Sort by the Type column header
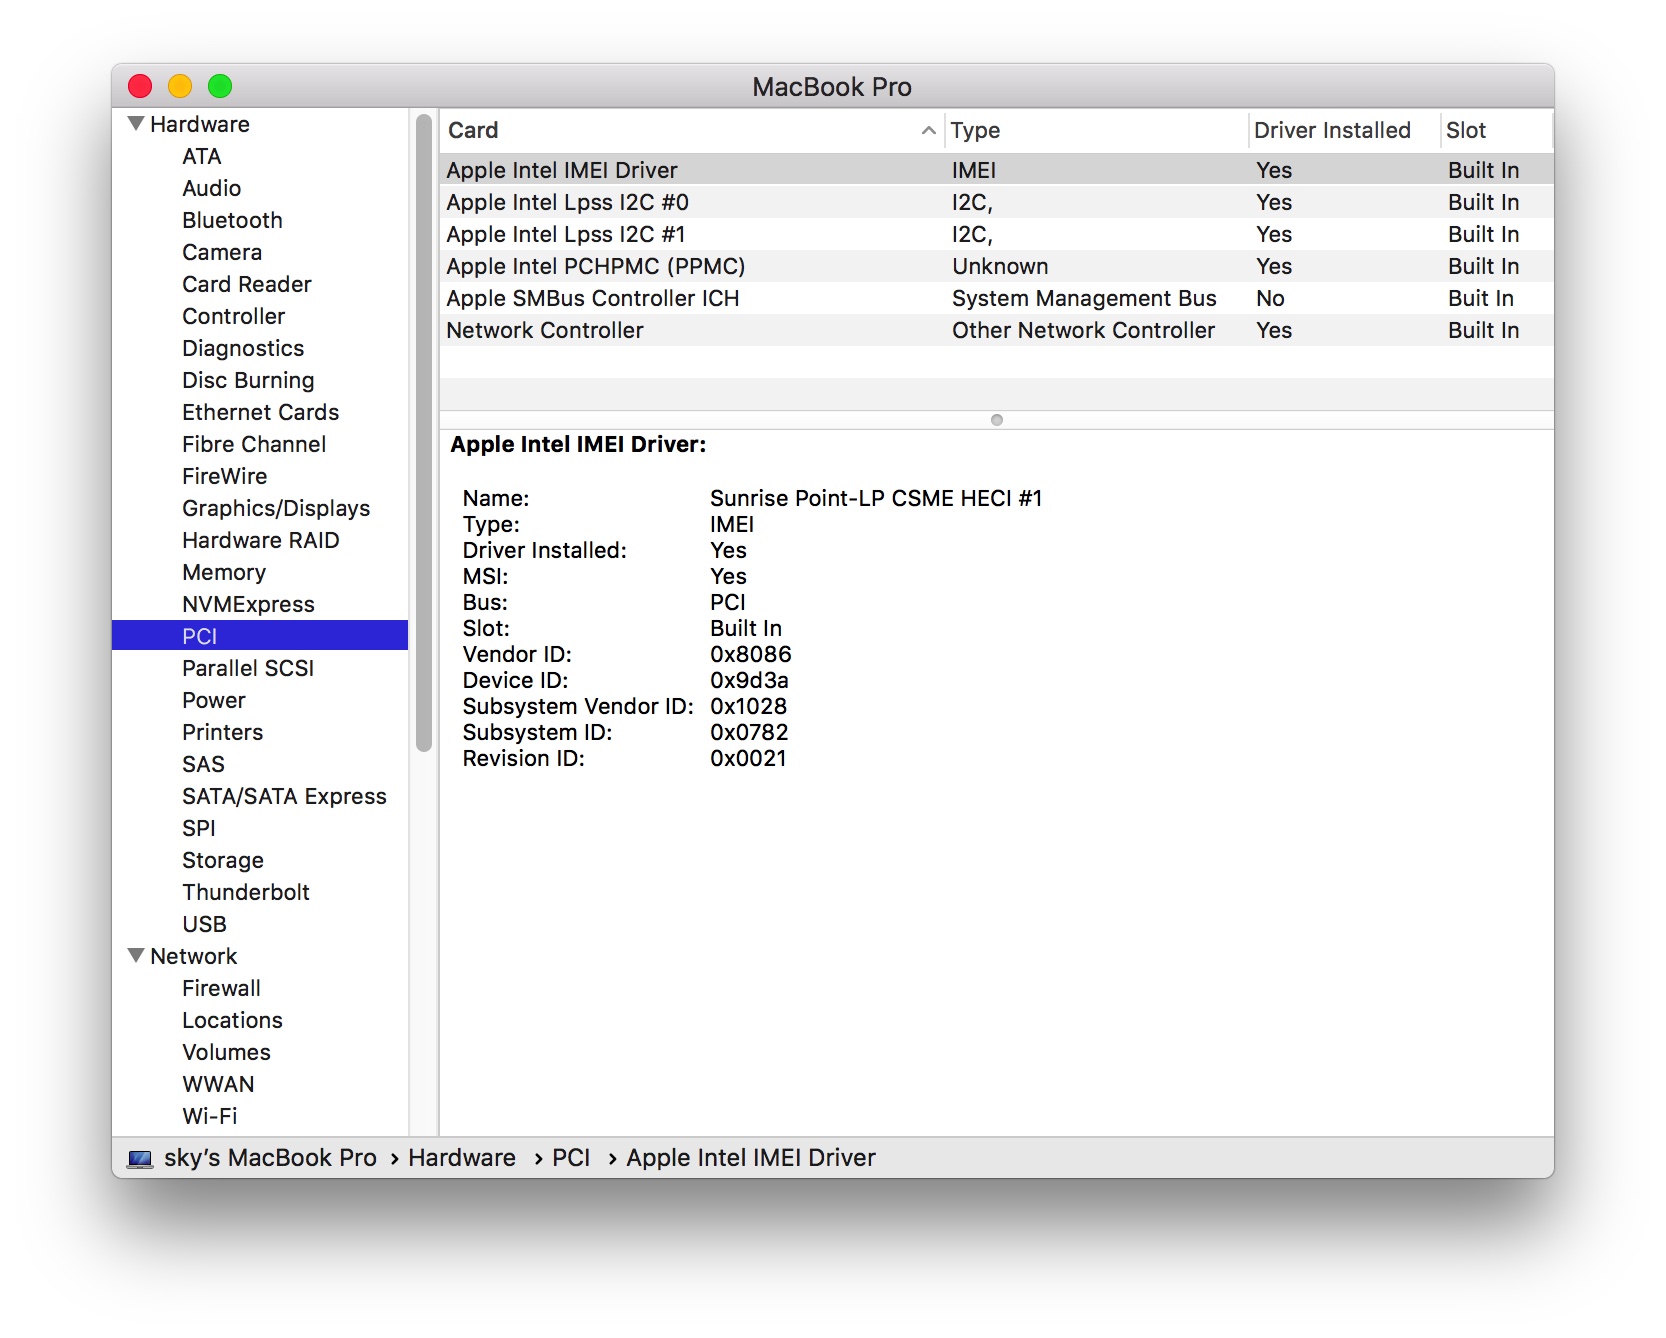The height and width of the screenshot is (1338, 1666). point(1095,131)
